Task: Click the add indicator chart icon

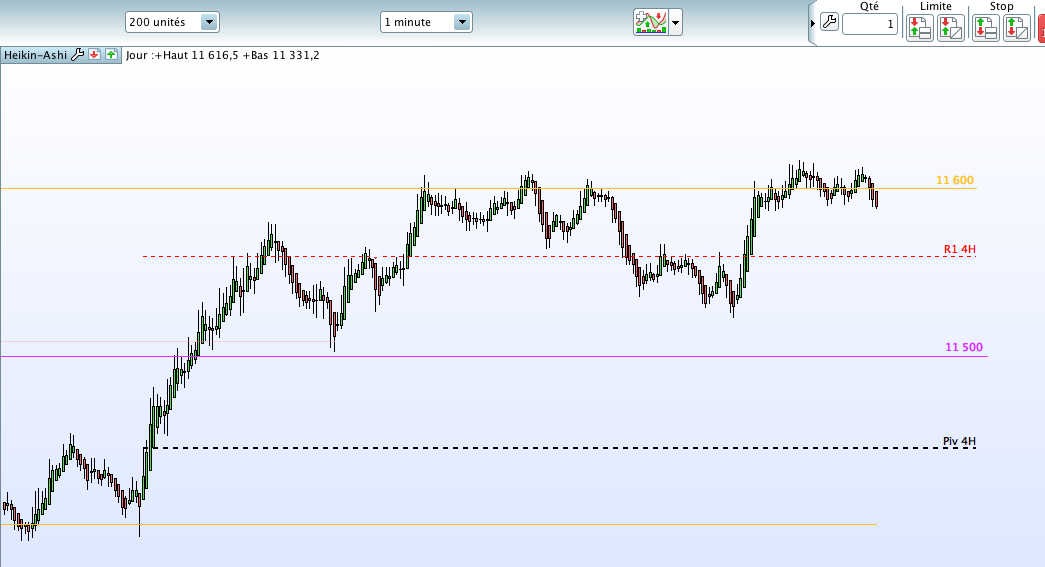Action: pos(651,22)
